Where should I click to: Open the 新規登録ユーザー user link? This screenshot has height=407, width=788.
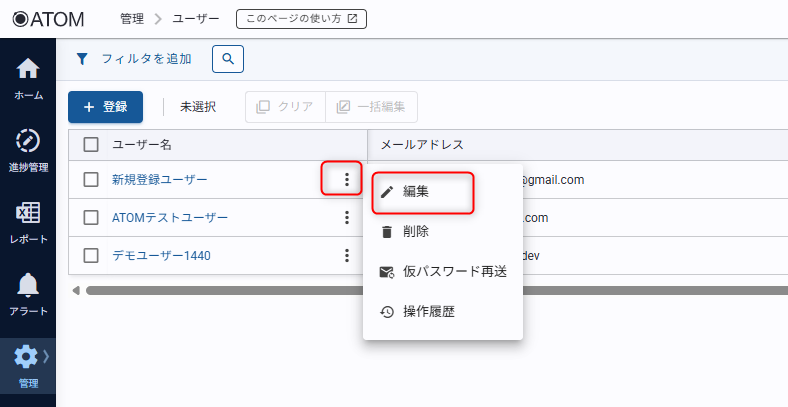pos(160,180)
